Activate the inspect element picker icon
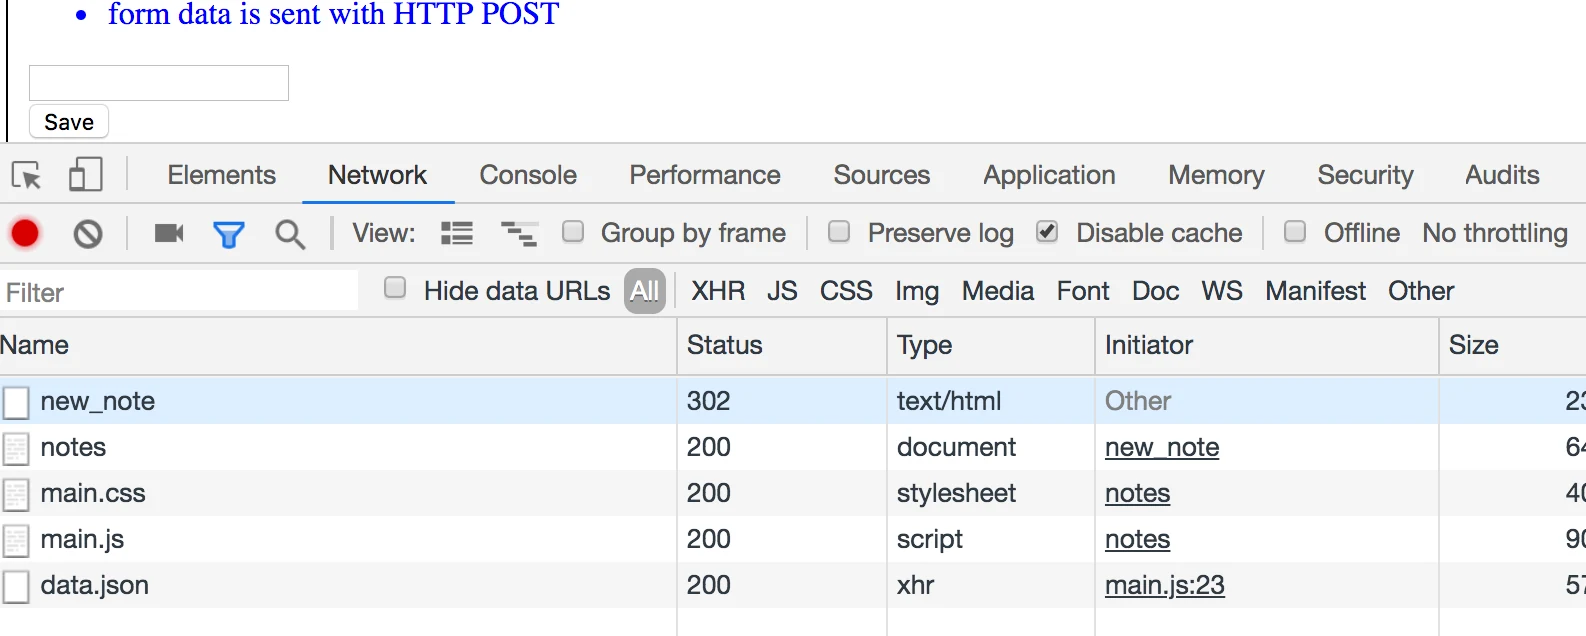Screen dimensions: 1586x636 point(27,175)
